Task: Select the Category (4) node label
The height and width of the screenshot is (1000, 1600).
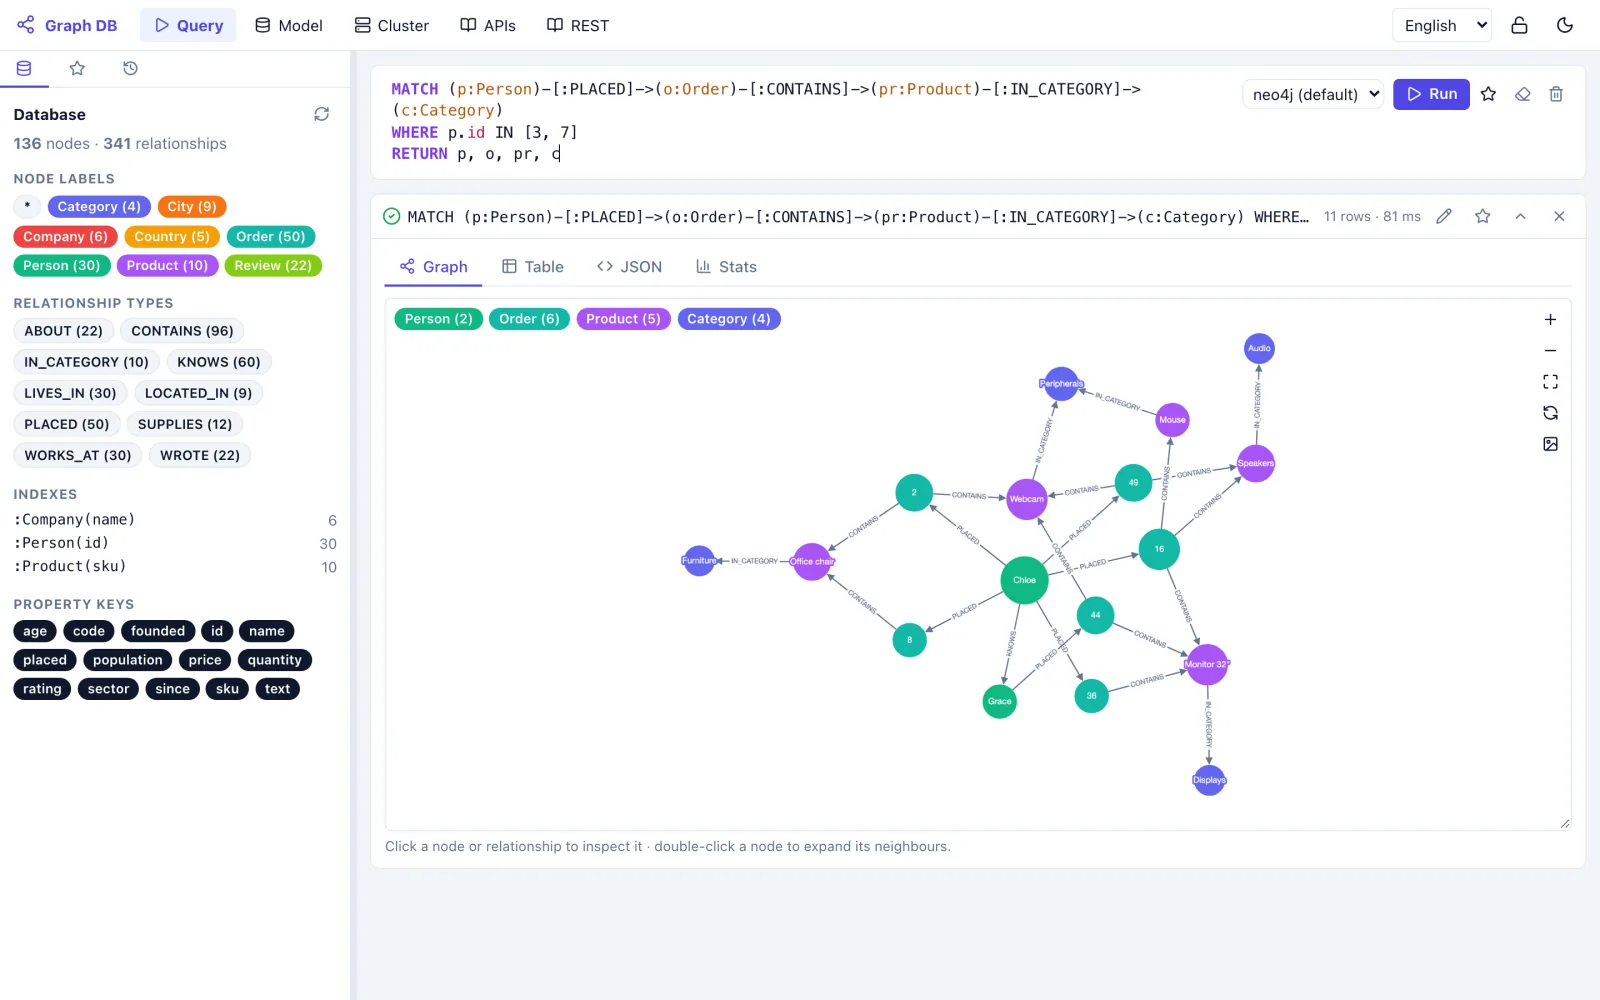Action: tap(99, 207)
